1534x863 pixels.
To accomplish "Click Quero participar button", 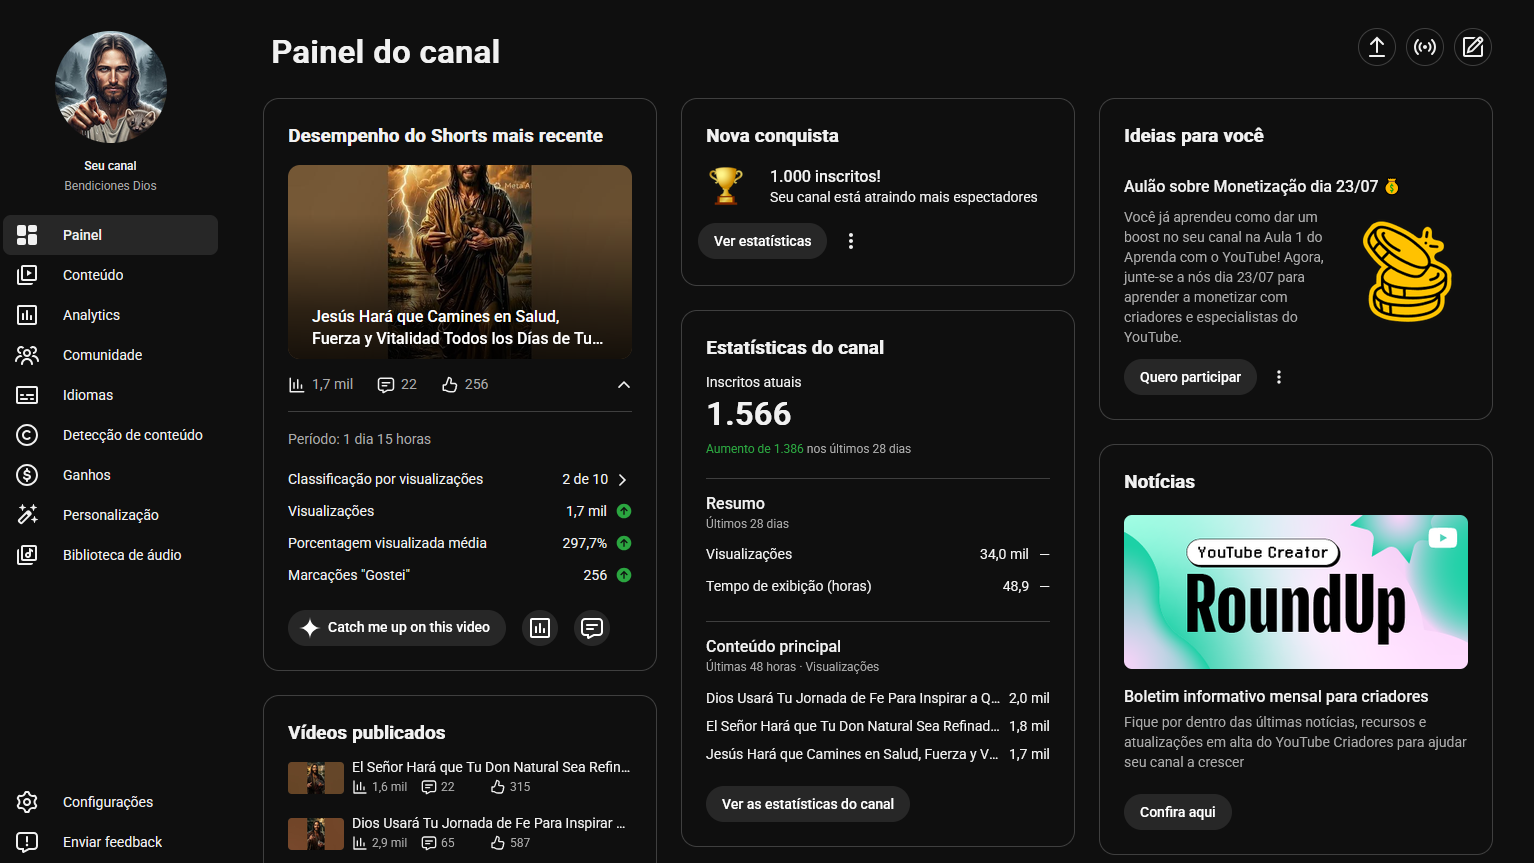I will (x=1190, y=377).
